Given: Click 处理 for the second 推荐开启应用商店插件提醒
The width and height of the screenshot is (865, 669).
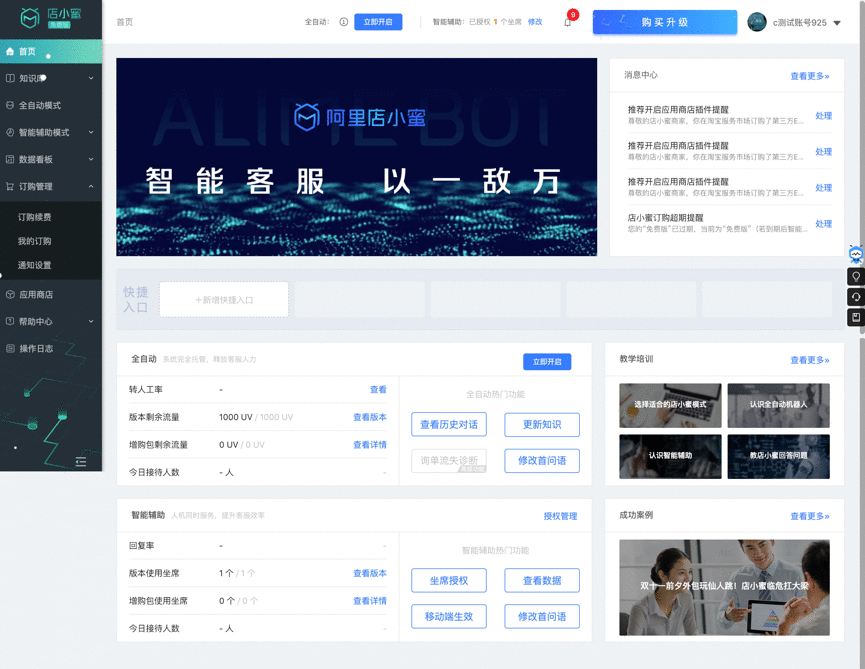Looking at the screenshot, I should (823, 152).
